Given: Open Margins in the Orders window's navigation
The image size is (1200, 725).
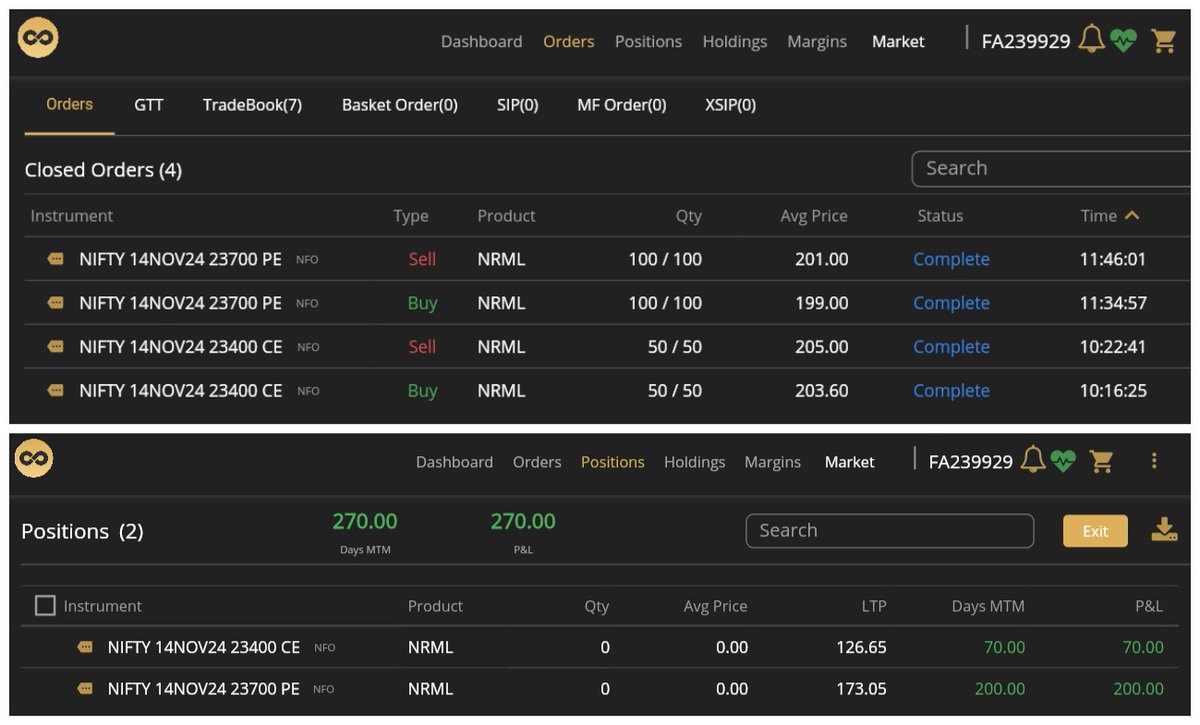Looking at the screenshot, I should coord(817,41).
